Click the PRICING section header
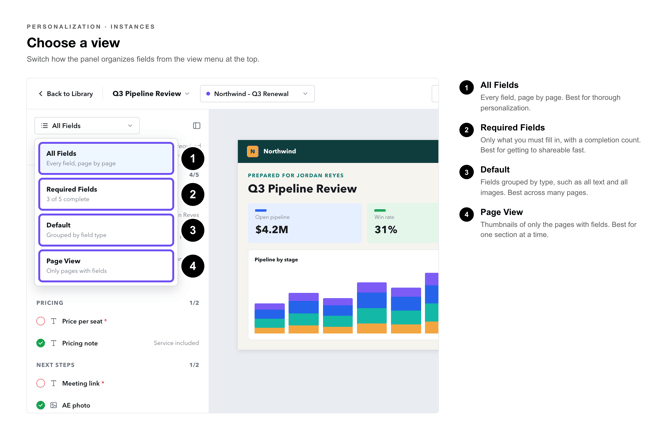670x430 pixels. coord(50,303)
